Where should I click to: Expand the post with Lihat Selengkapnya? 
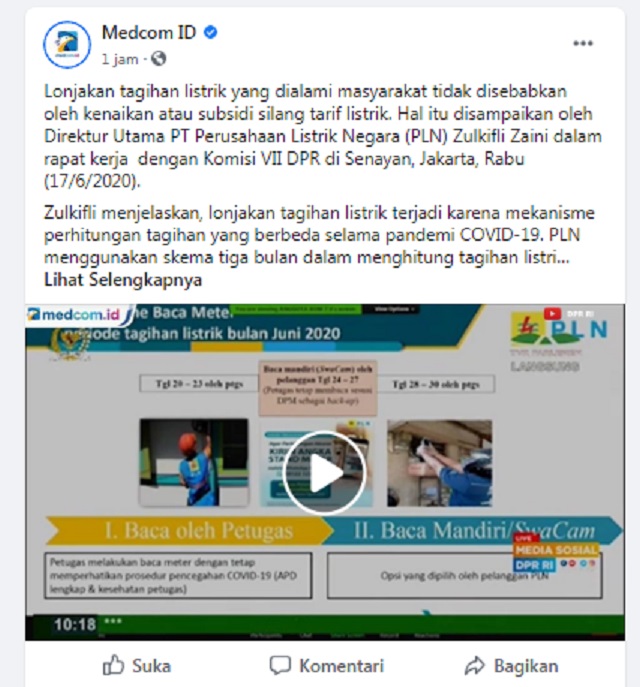[x=123, y=280]
